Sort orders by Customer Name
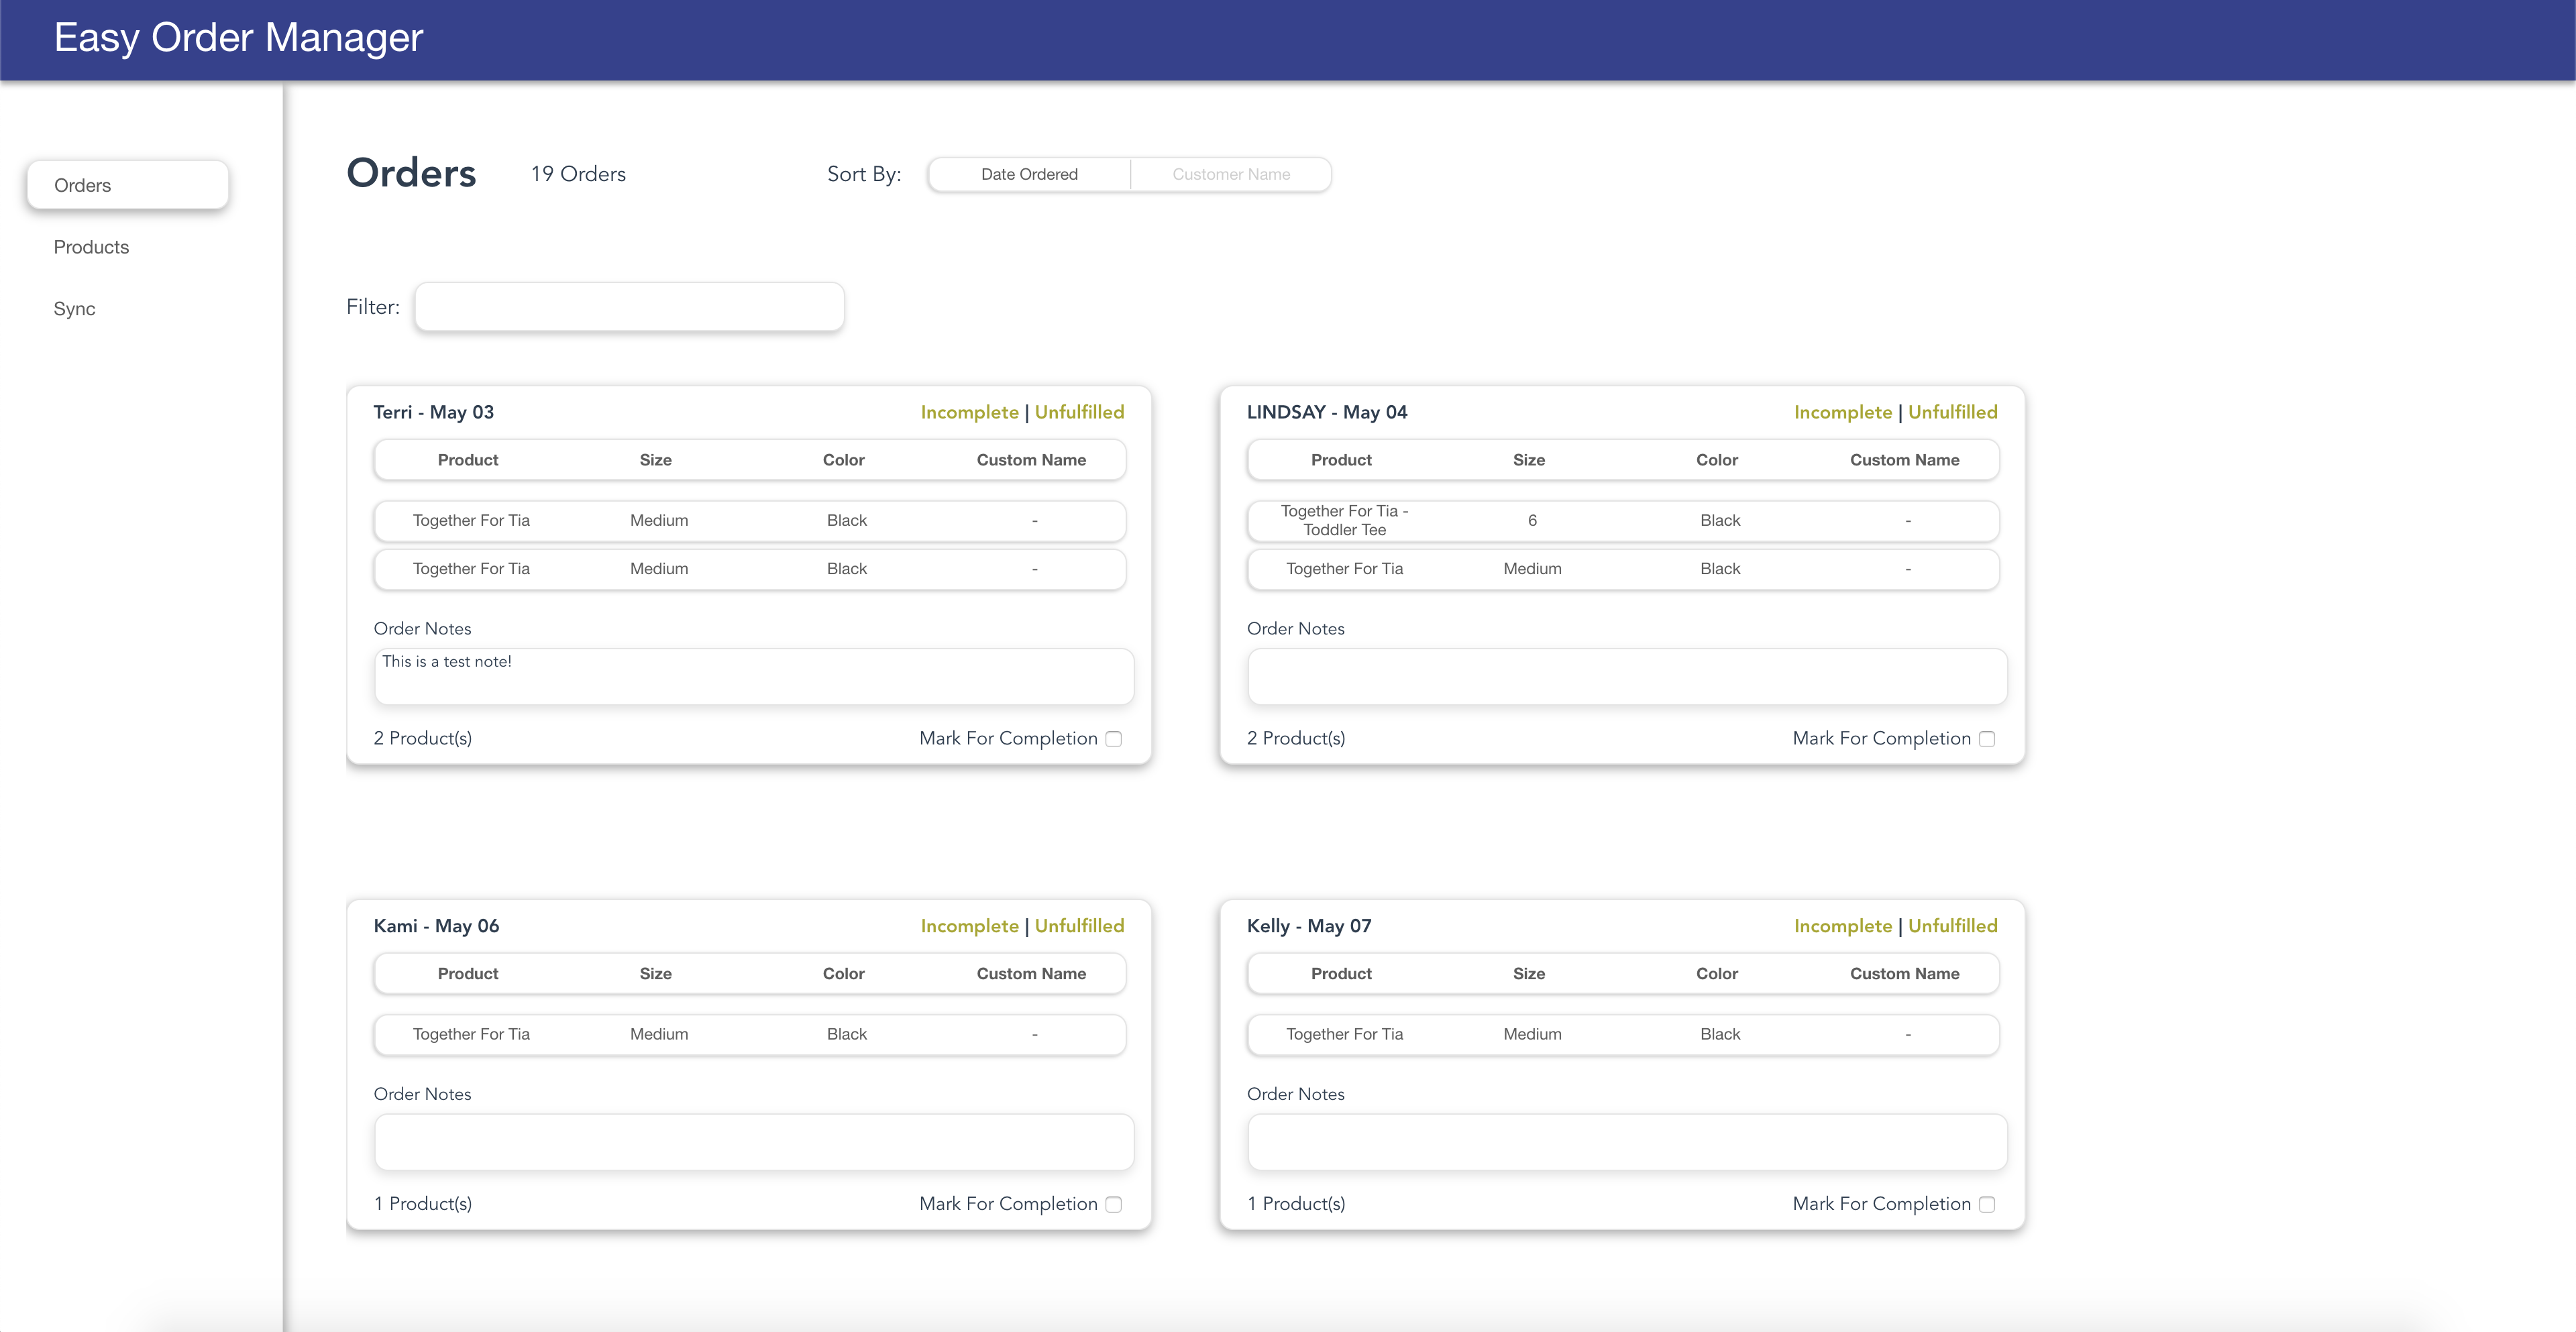Image resolution: width=2576 pixels, height=1332 pixels. click(x=1231, y=174)
